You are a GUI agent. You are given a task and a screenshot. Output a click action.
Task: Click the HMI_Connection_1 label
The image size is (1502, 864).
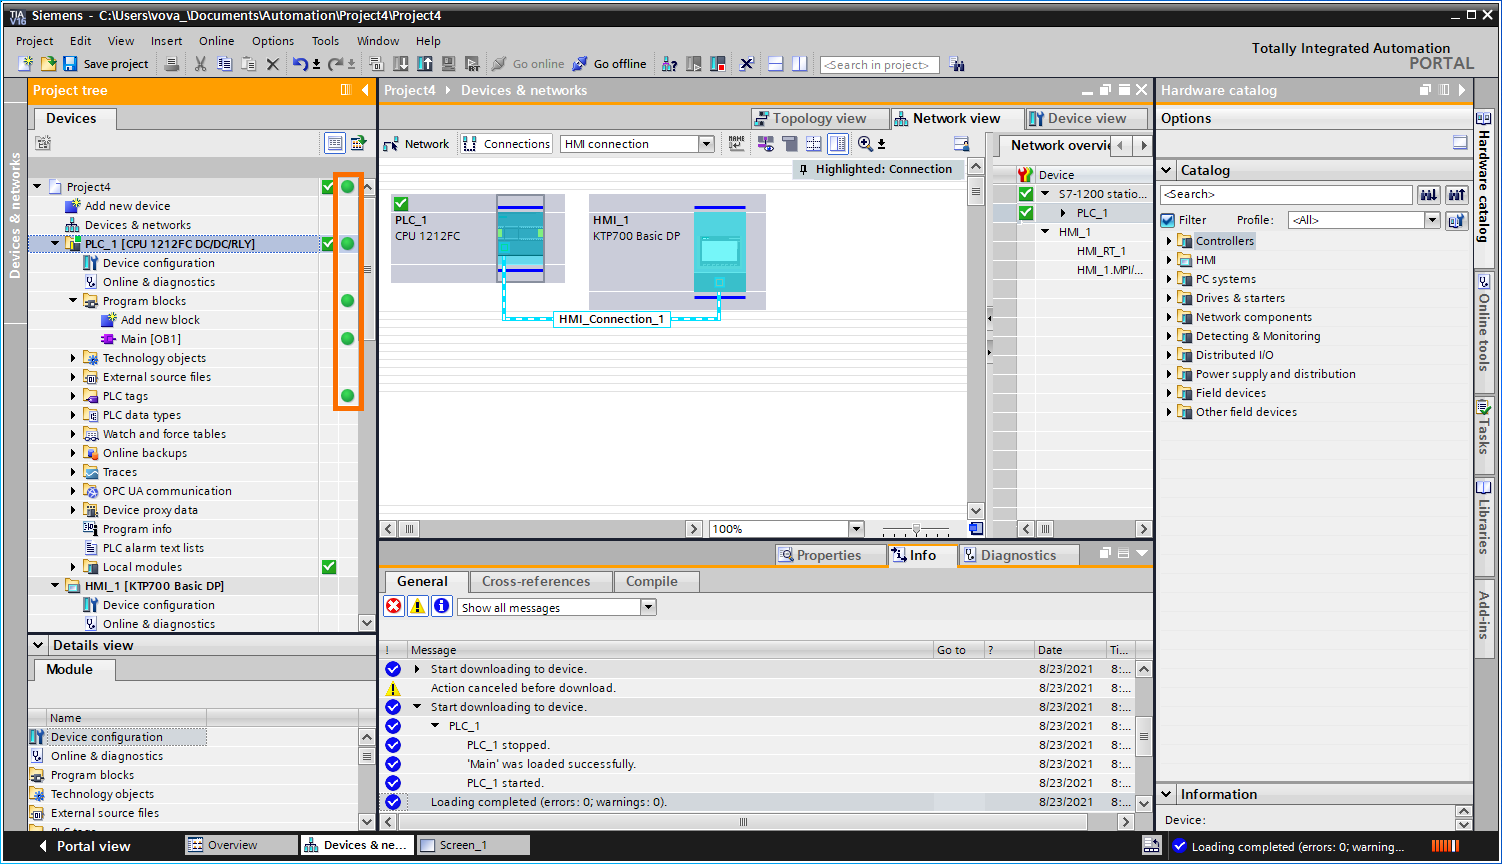pyautogui.click(x=612, y=319)
